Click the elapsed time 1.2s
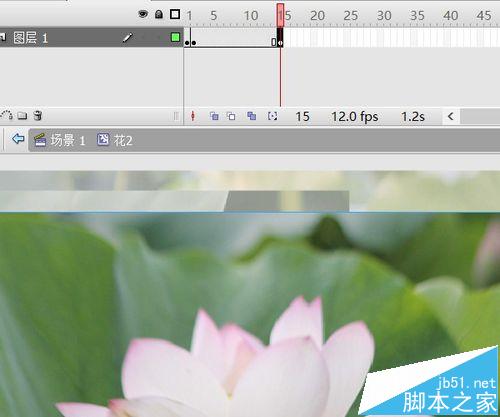This screenshot has height=417, width=500. (x=413, y=117)
